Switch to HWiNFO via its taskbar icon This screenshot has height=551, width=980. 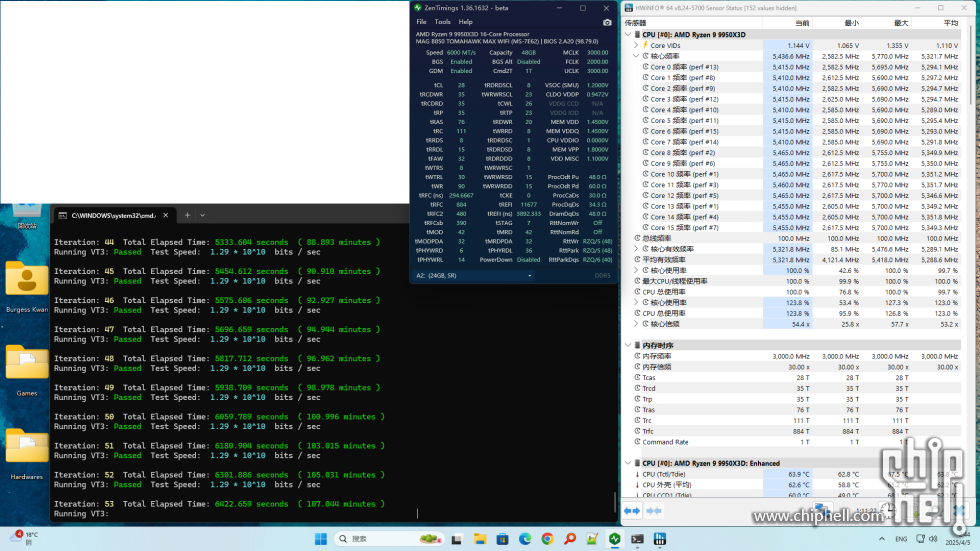660,539
